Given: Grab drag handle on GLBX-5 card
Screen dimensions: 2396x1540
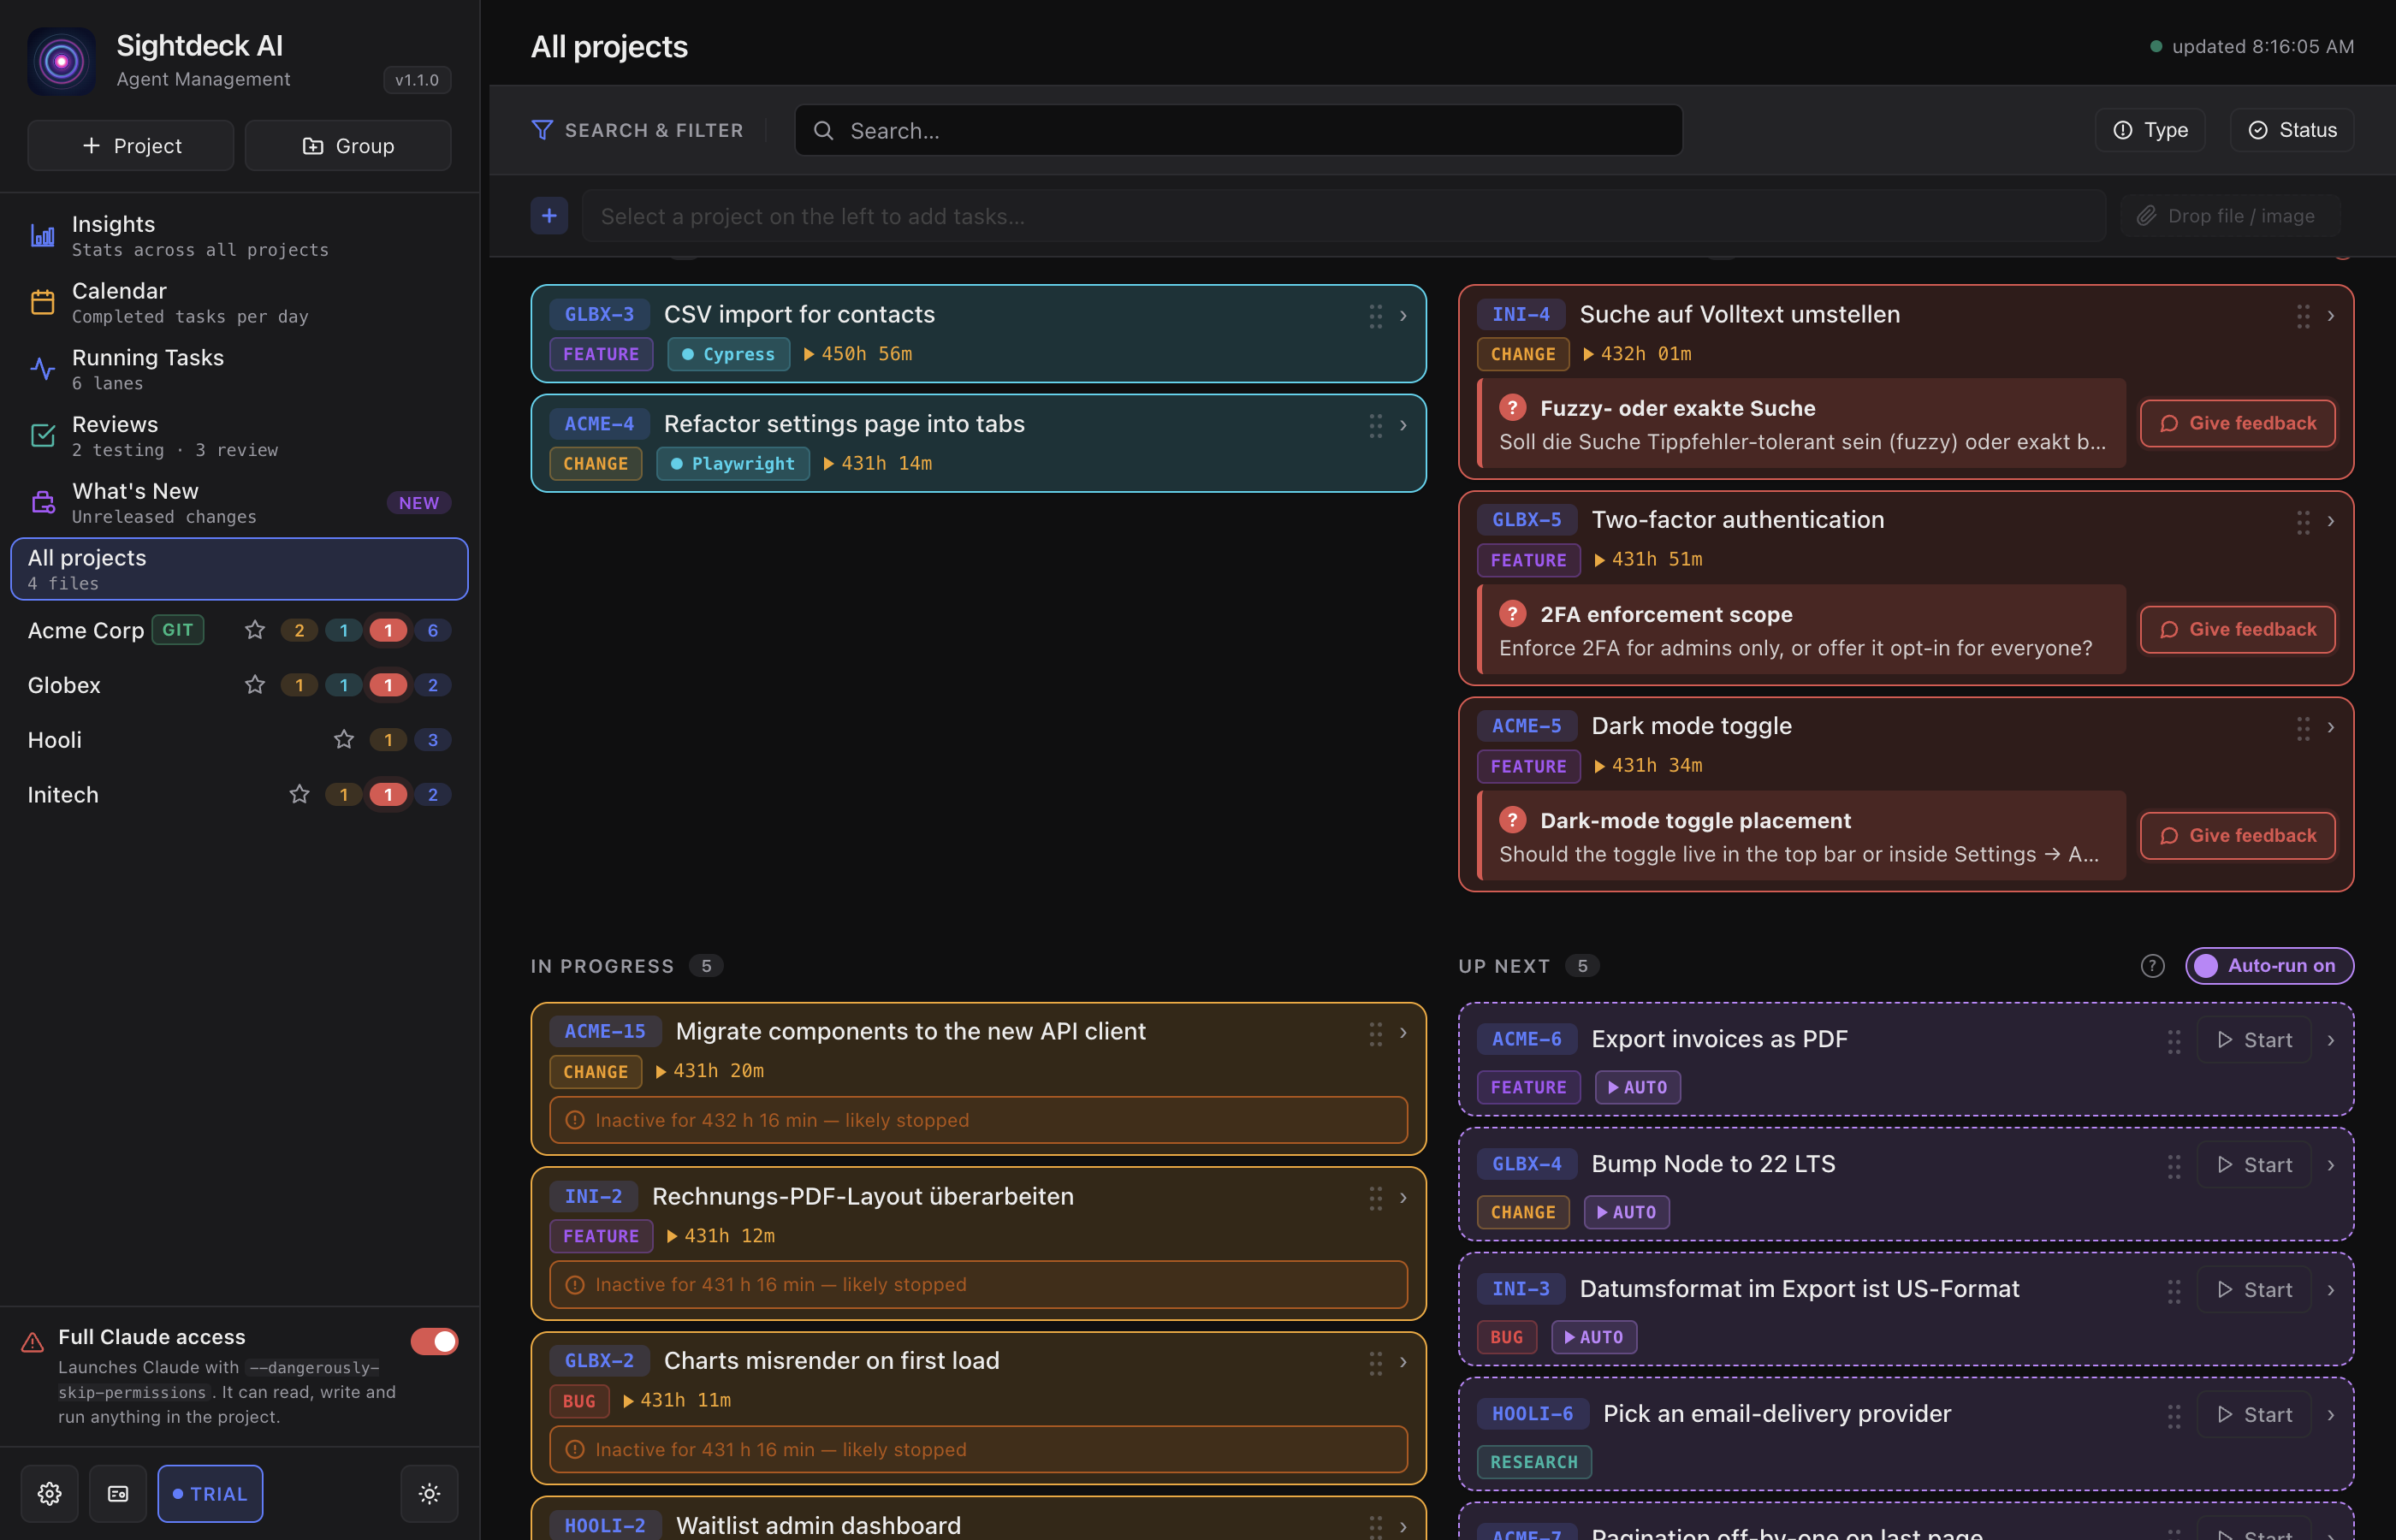Looking at the screenshot, I should tap(2303, 522).
